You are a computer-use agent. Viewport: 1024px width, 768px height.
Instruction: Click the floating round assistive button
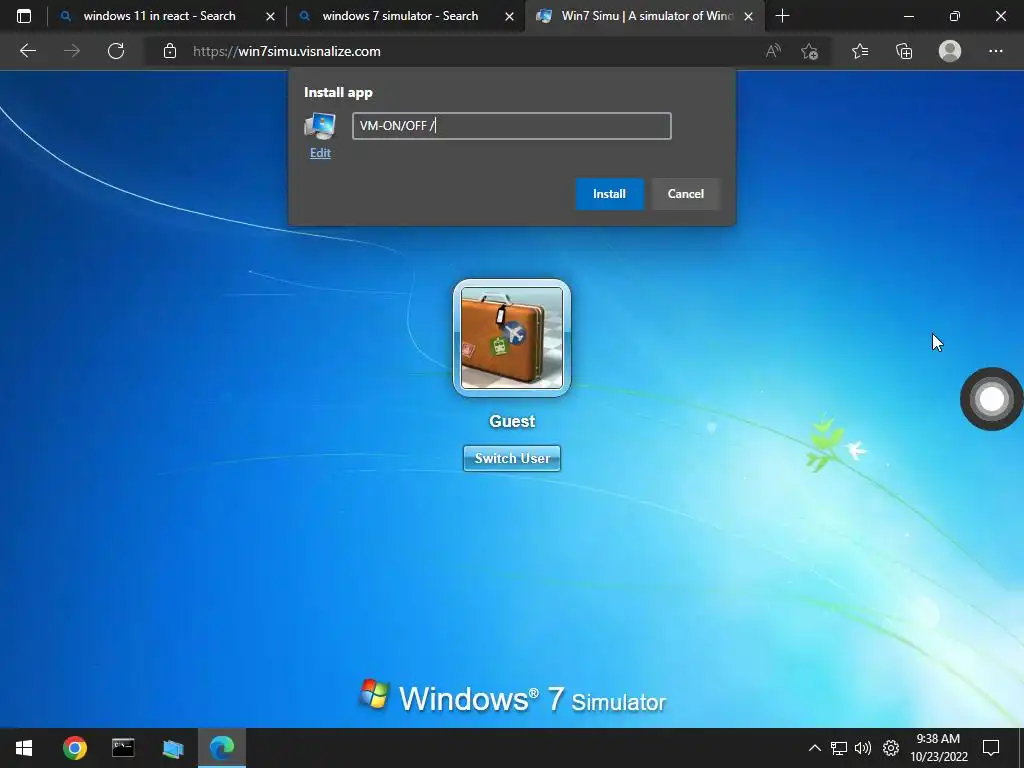[991, 399]
